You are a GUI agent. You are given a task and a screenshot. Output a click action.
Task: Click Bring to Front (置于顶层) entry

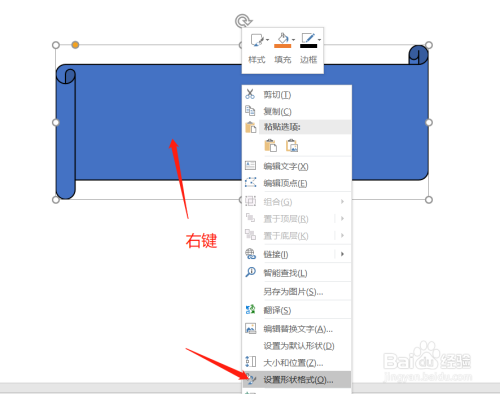(x=297, y=219)
